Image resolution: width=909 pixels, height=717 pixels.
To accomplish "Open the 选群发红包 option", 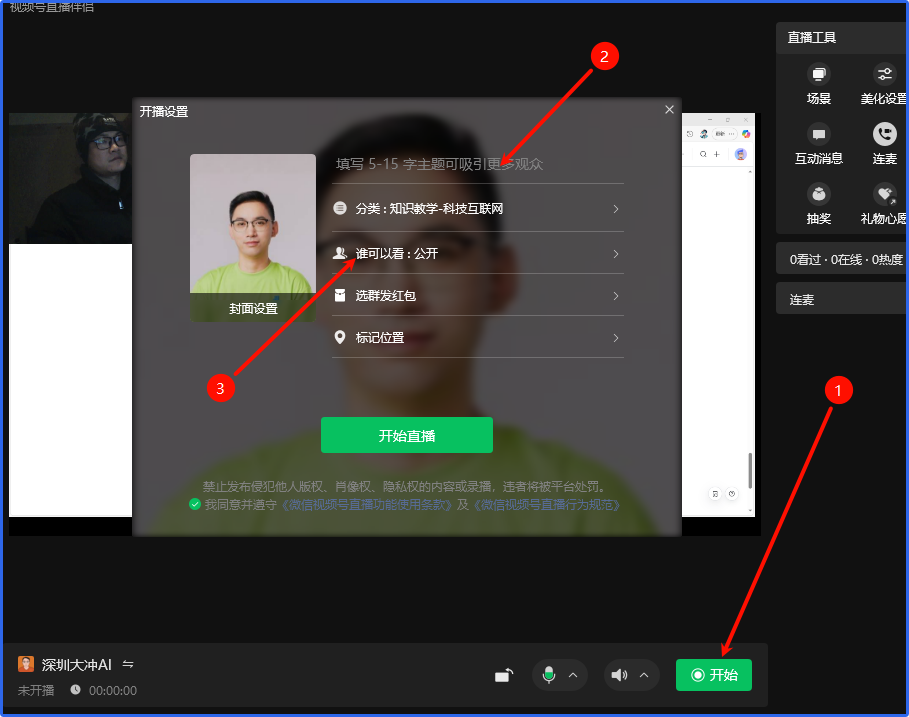I will pos(477,296).
